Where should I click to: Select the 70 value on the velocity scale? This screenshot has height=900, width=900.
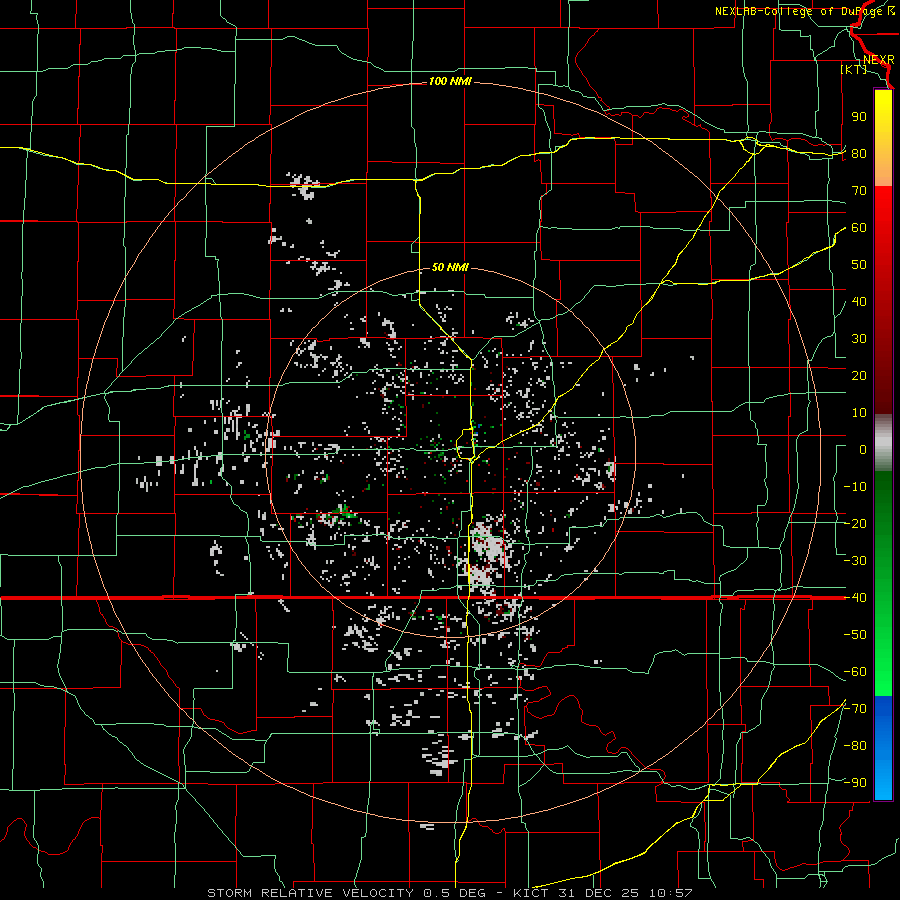coord(859,191)
